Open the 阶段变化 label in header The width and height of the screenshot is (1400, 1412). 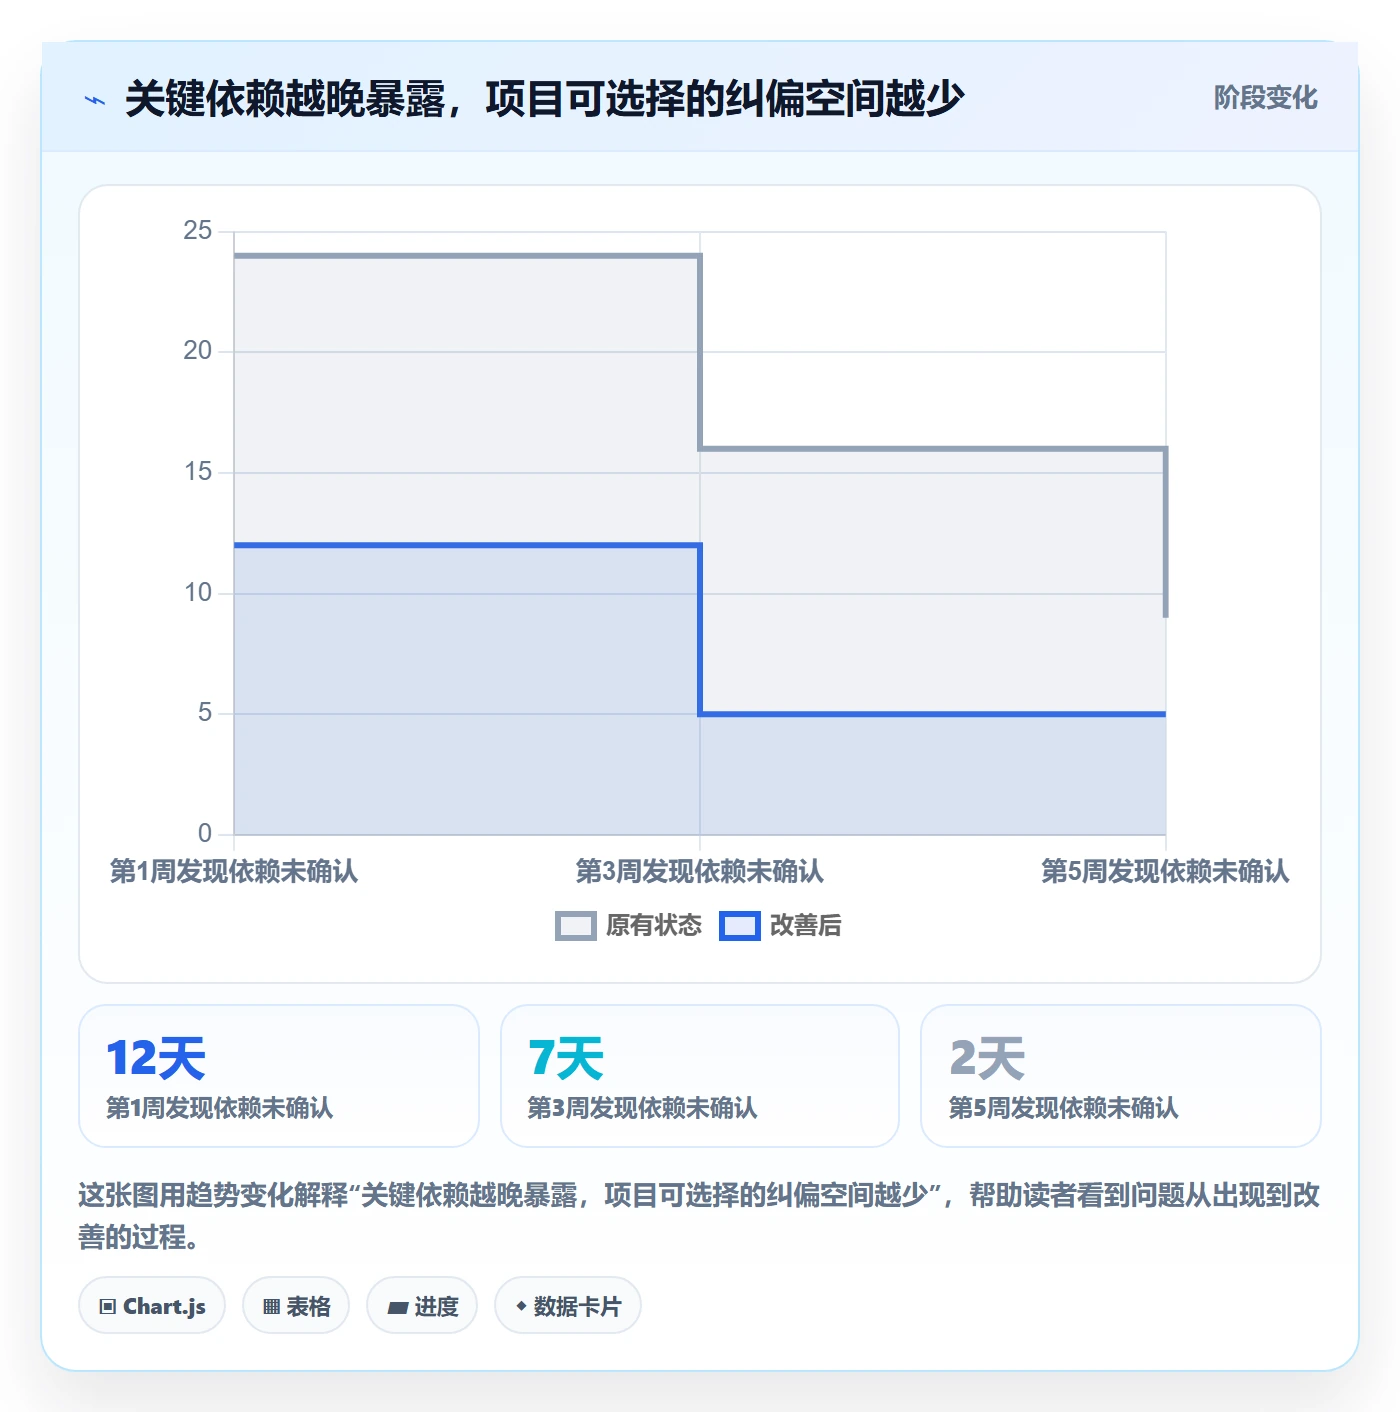point(1265,98)
